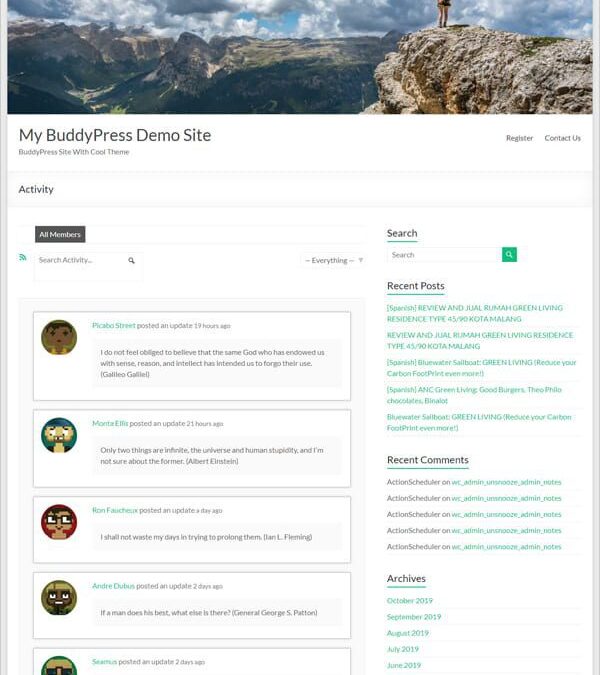Open Bluewater Sailboat GREEN LIVING recent post
The width and height of the screenshot is (600, 675).
[x=479, y=422]
